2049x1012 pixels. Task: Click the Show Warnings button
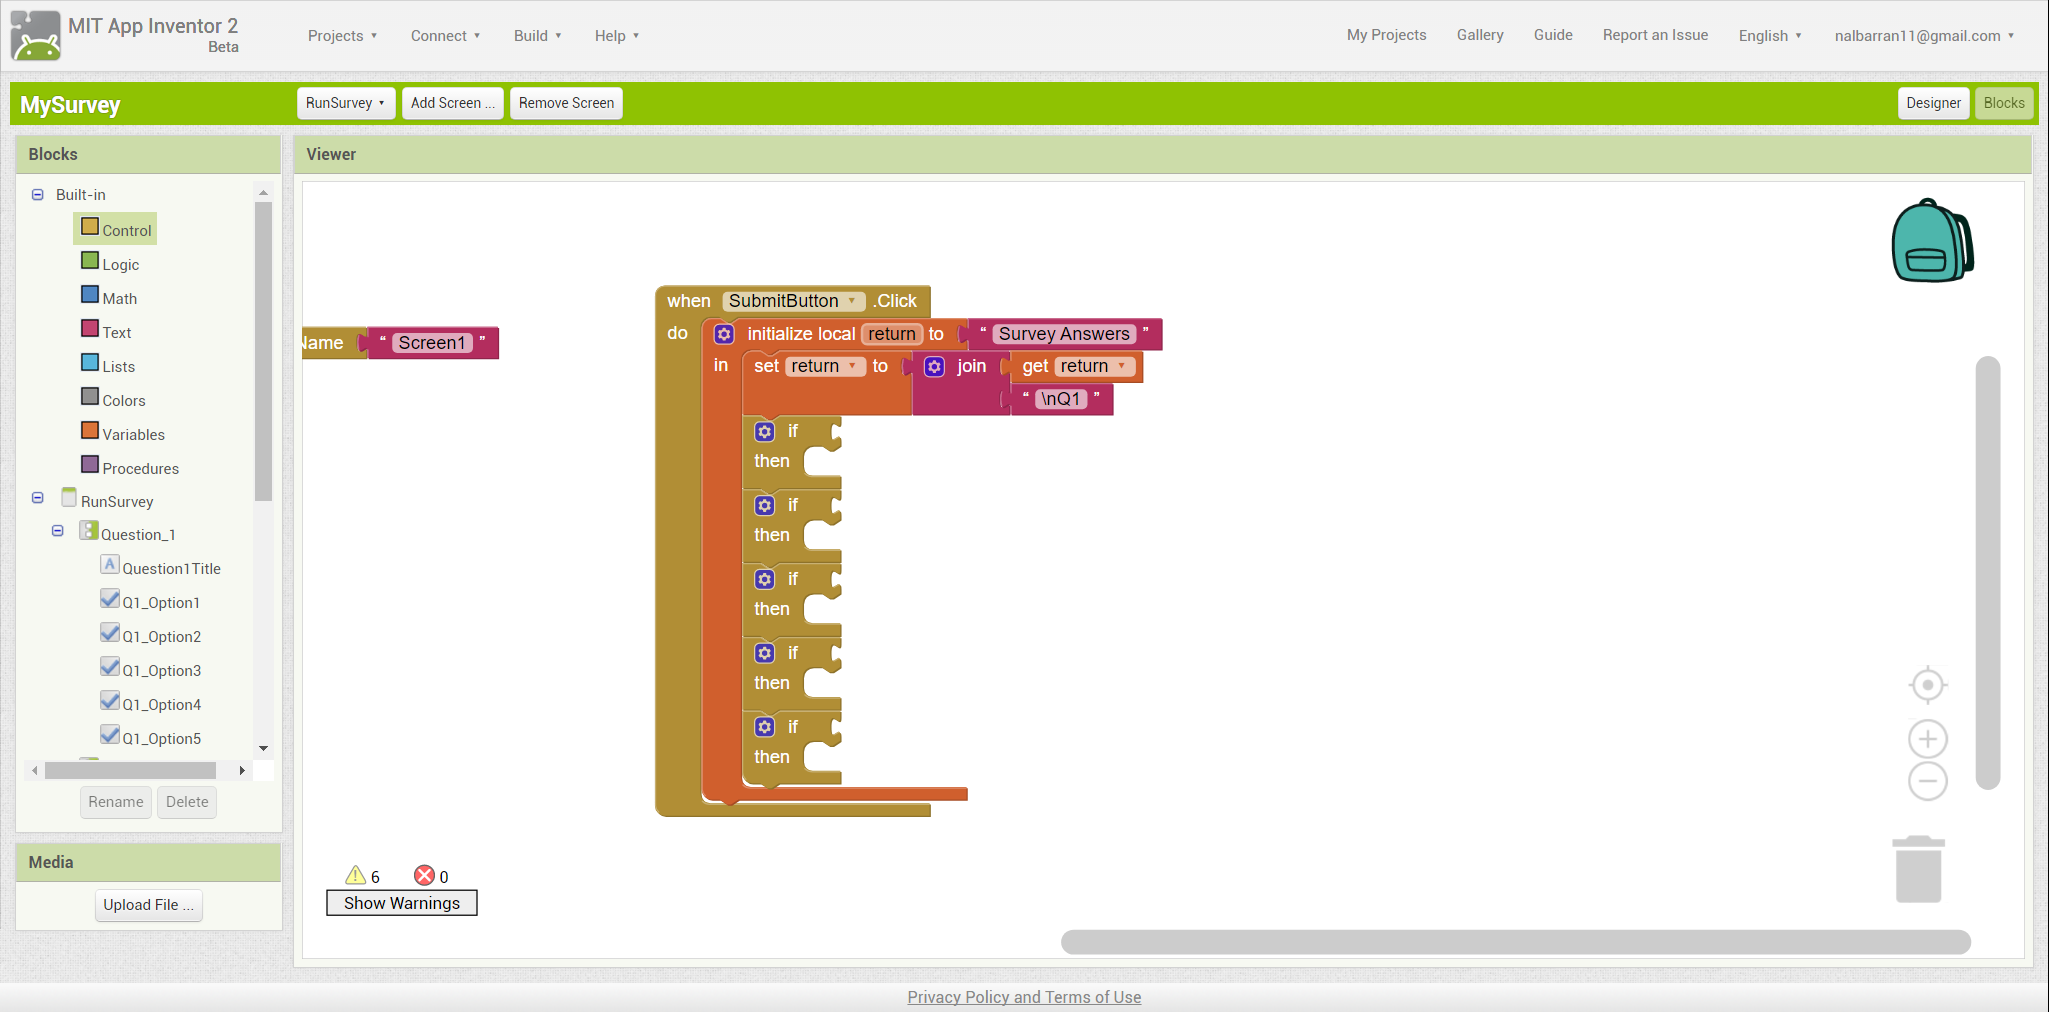click(x=402, y=903)
